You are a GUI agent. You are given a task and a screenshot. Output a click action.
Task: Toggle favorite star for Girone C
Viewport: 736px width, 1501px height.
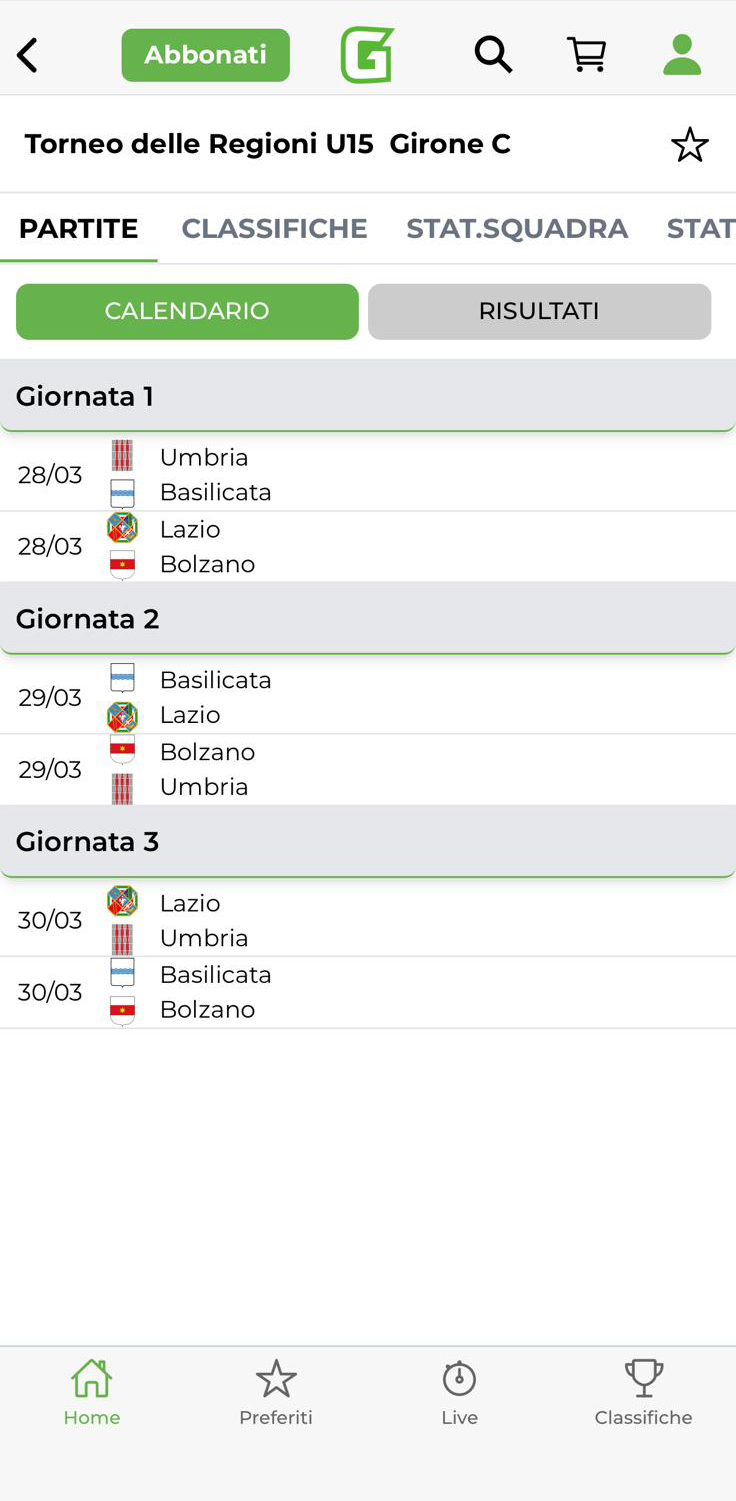(x=689, y=146)
